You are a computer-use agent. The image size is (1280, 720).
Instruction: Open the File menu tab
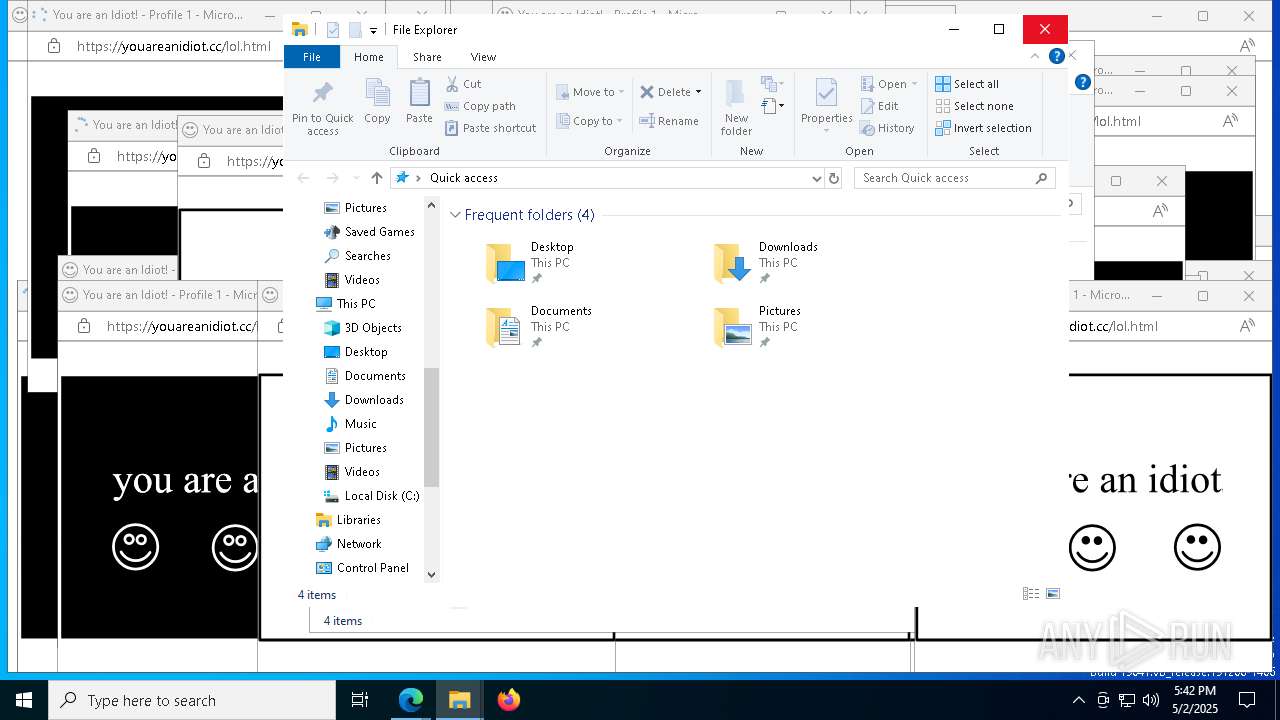tap(312, 57)
